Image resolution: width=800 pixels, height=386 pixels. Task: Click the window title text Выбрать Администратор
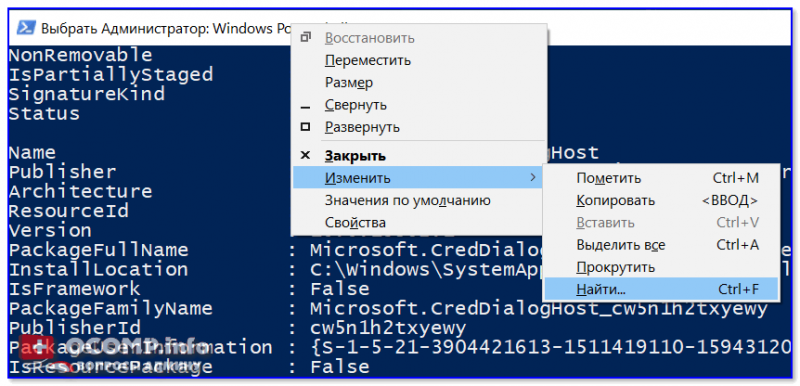coord(124,28)
